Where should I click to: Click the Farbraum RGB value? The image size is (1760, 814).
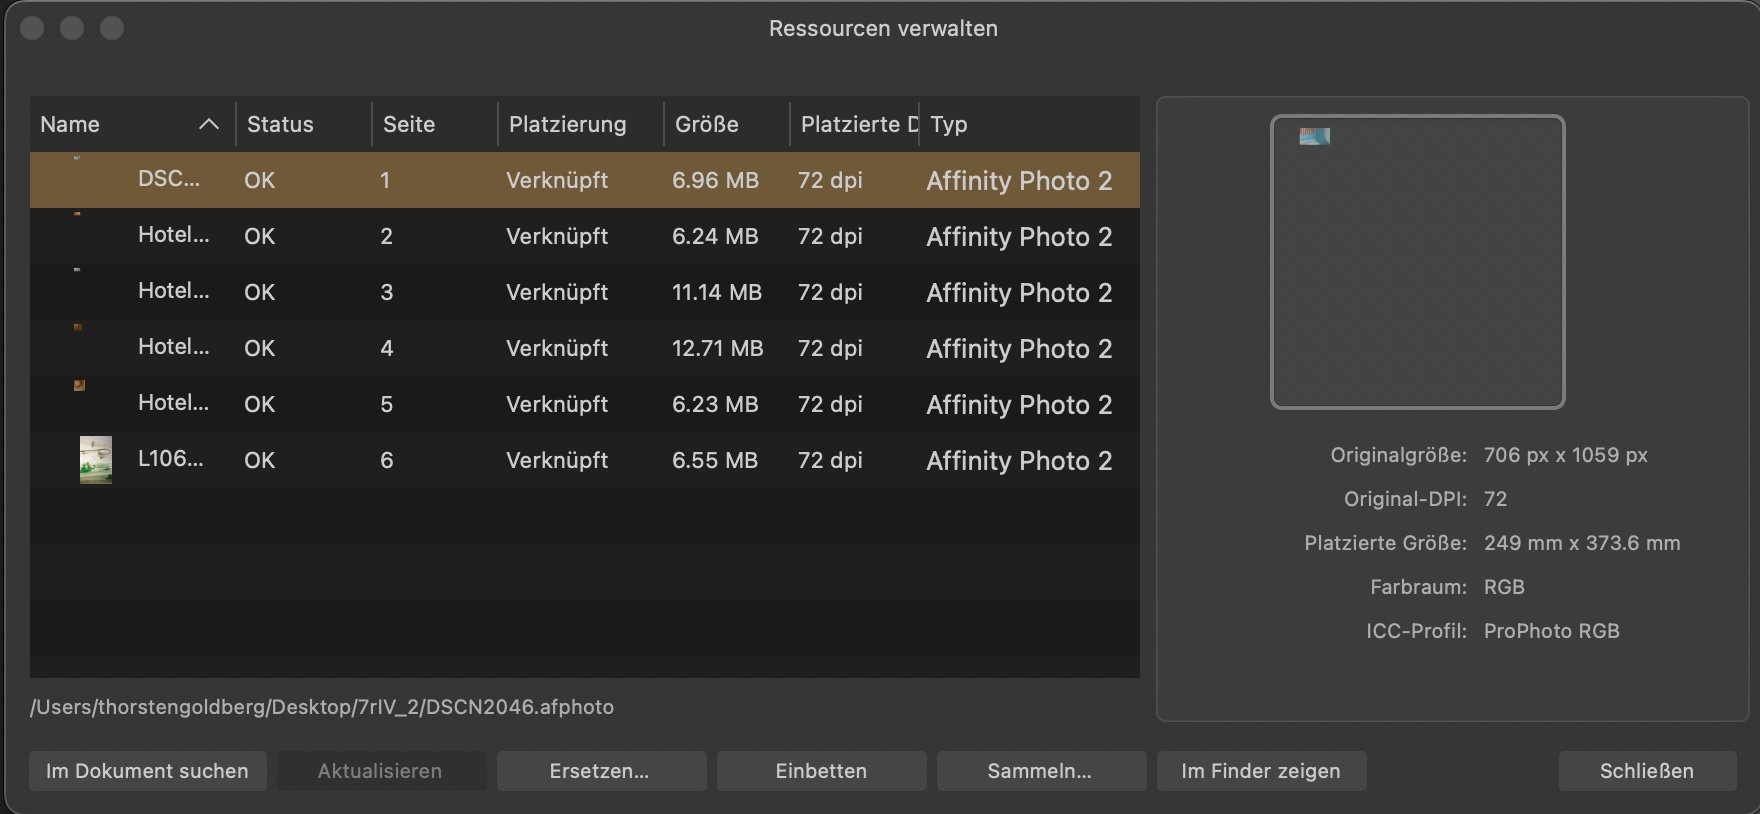tap(1504, 587)
